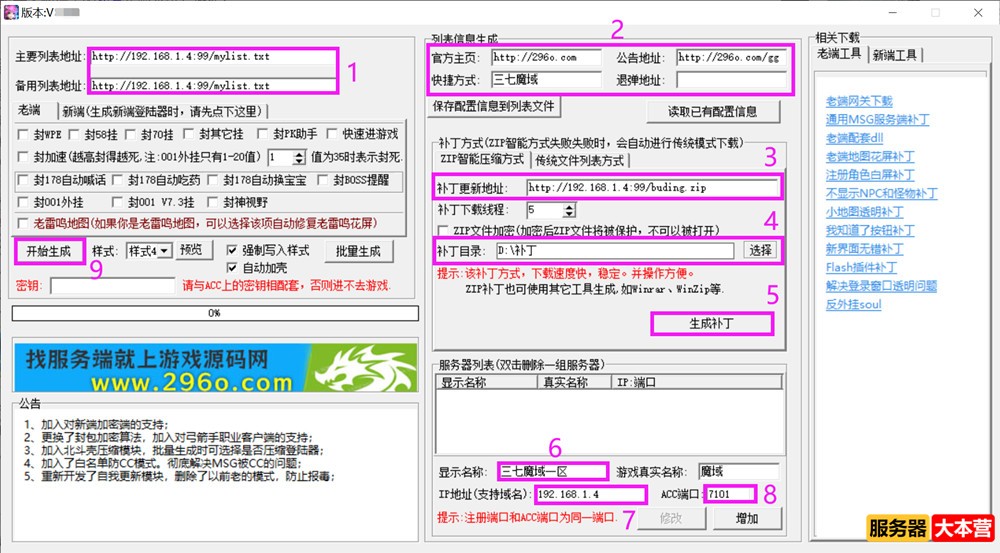1000x553 pixels.
Task: Open the 反外挂soul link
Action: (x=853, y=304)
